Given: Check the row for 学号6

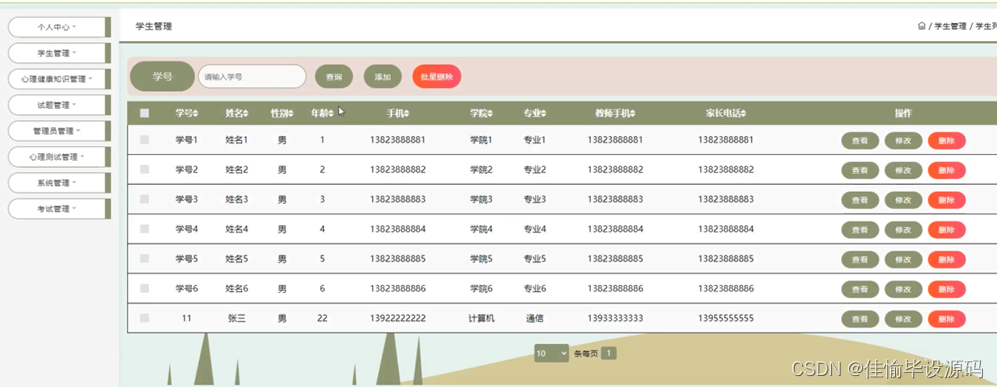Looking at the screenshot, I should click(x=144, y=288).
